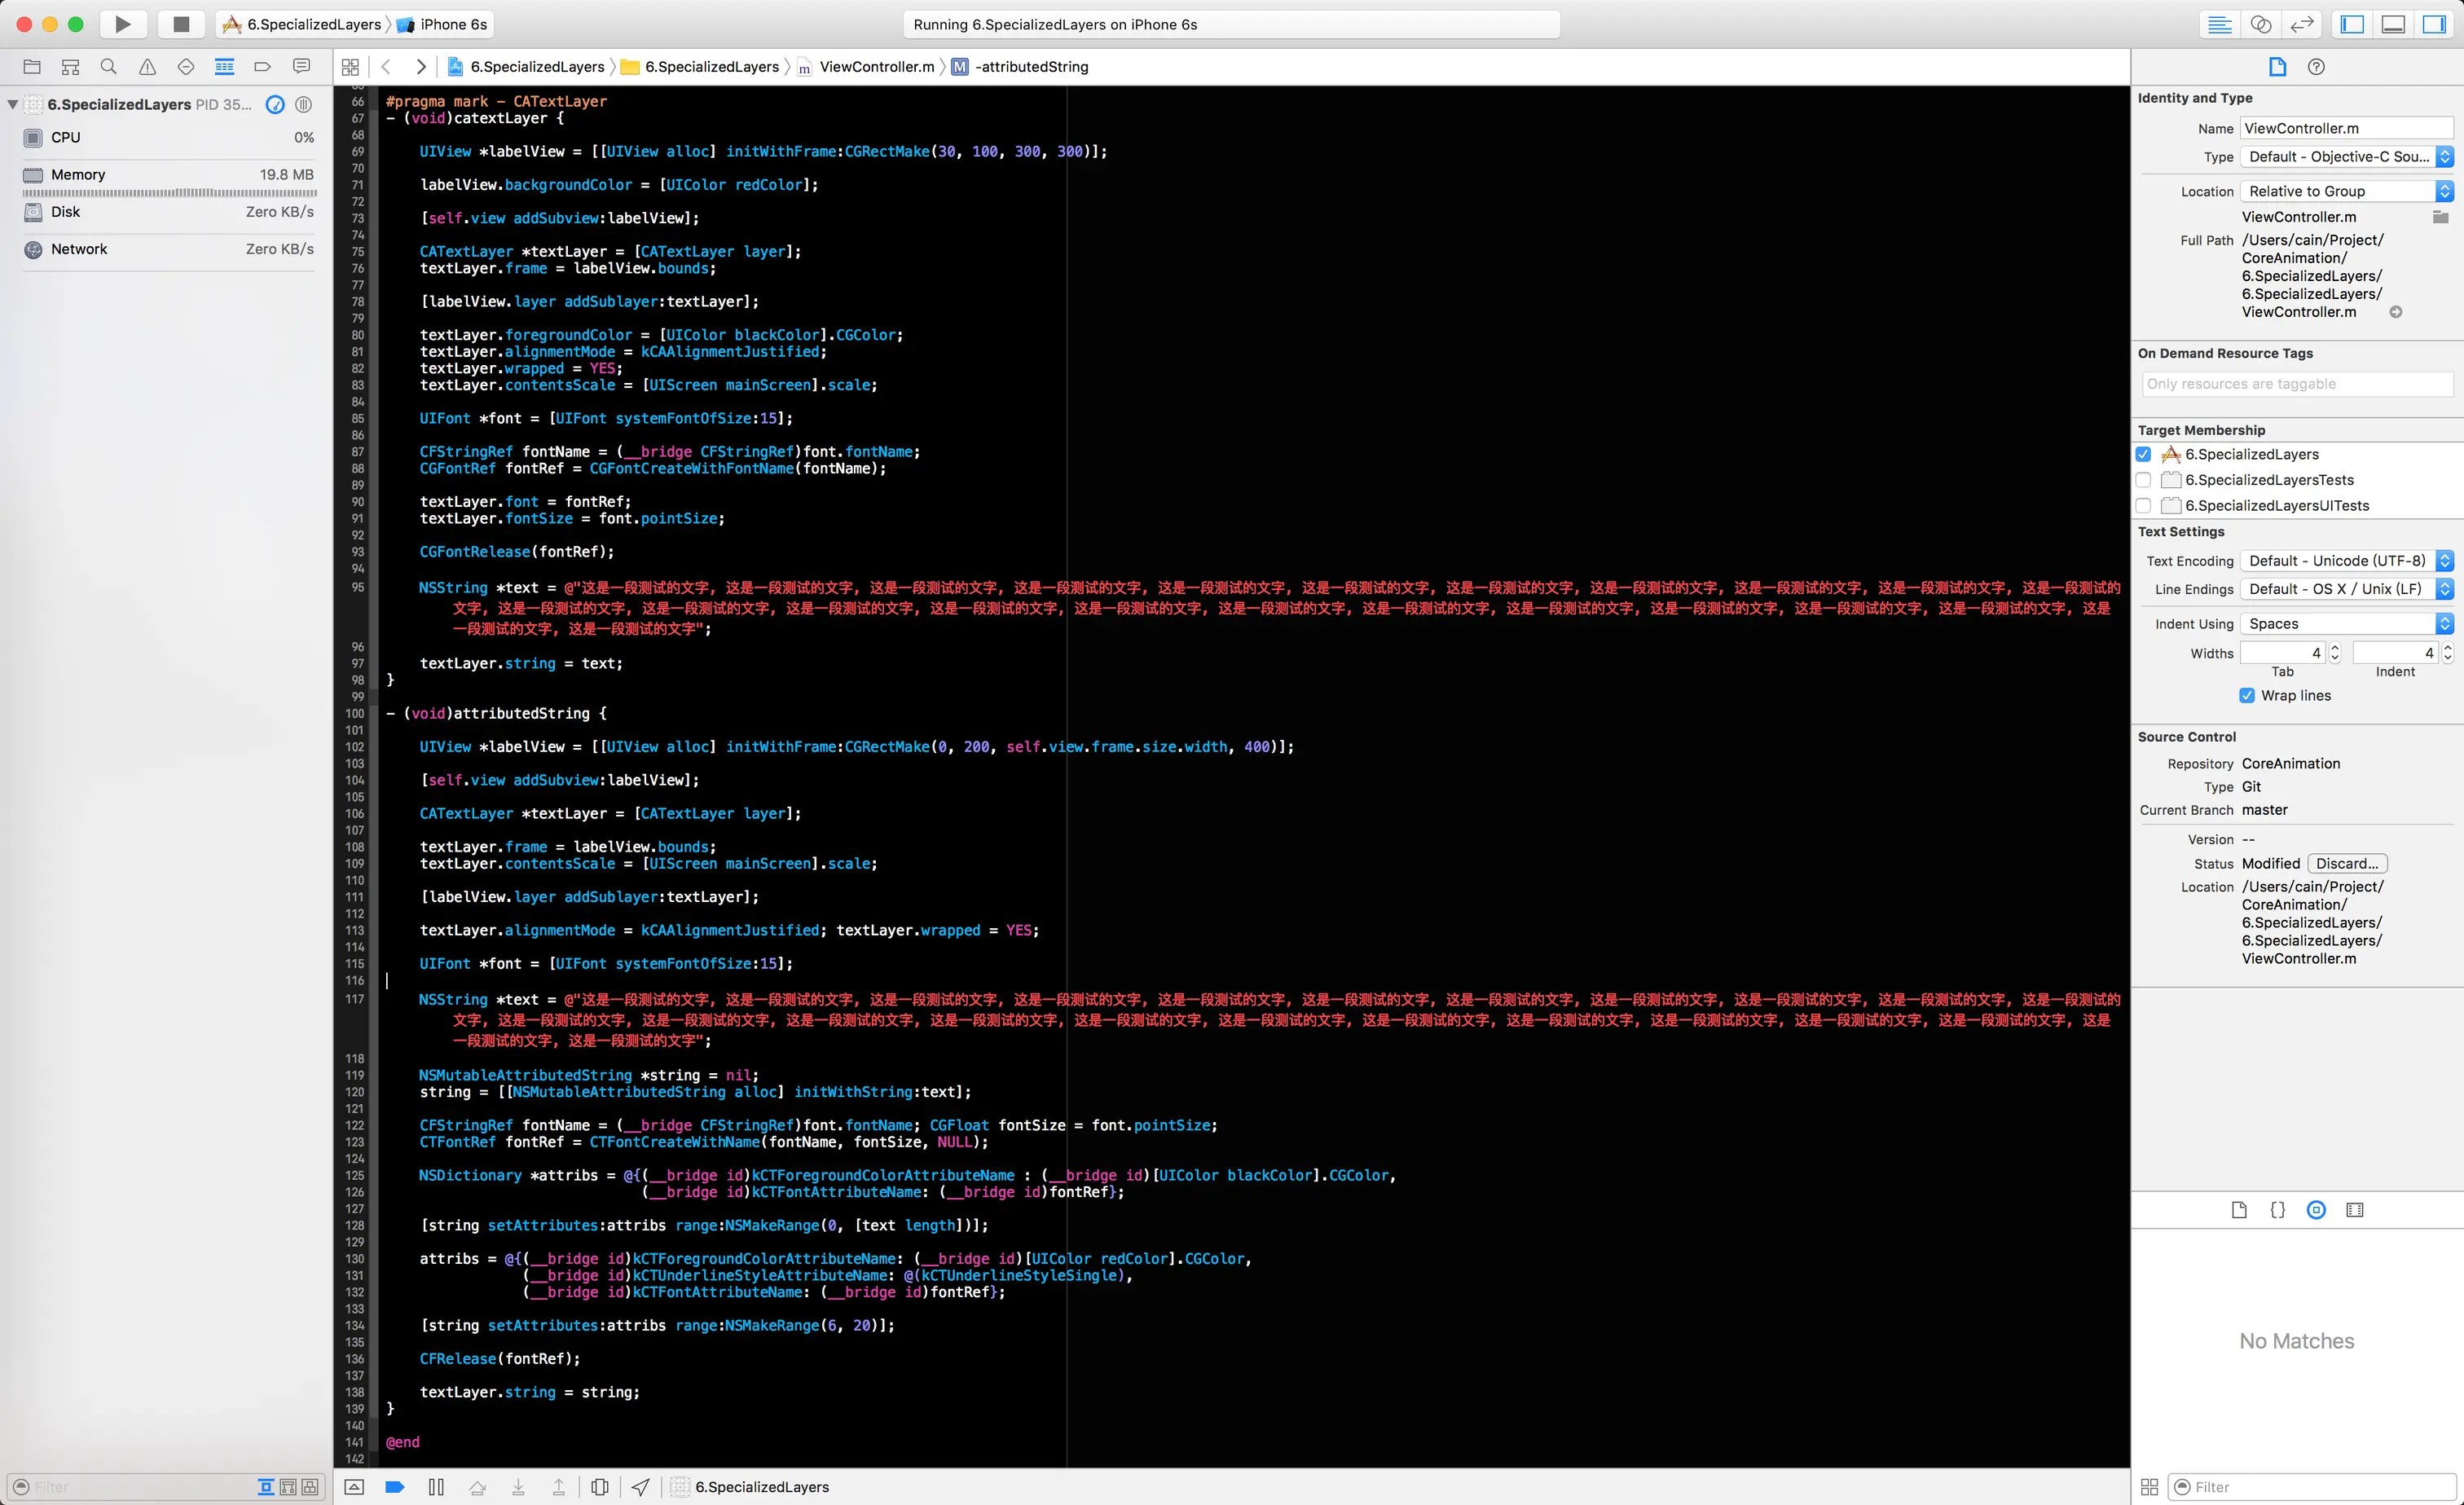The width and height of the screenshot is (2464, 1505).
Task: Click the Run button
Action: point(123,24)
